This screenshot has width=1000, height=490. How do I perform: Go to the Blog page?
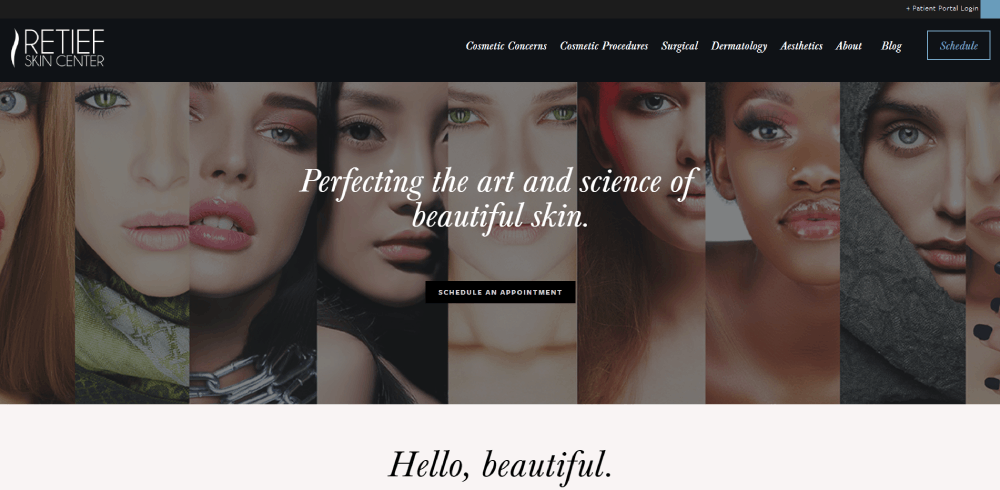pyautogui.click(x=891, y=46)
